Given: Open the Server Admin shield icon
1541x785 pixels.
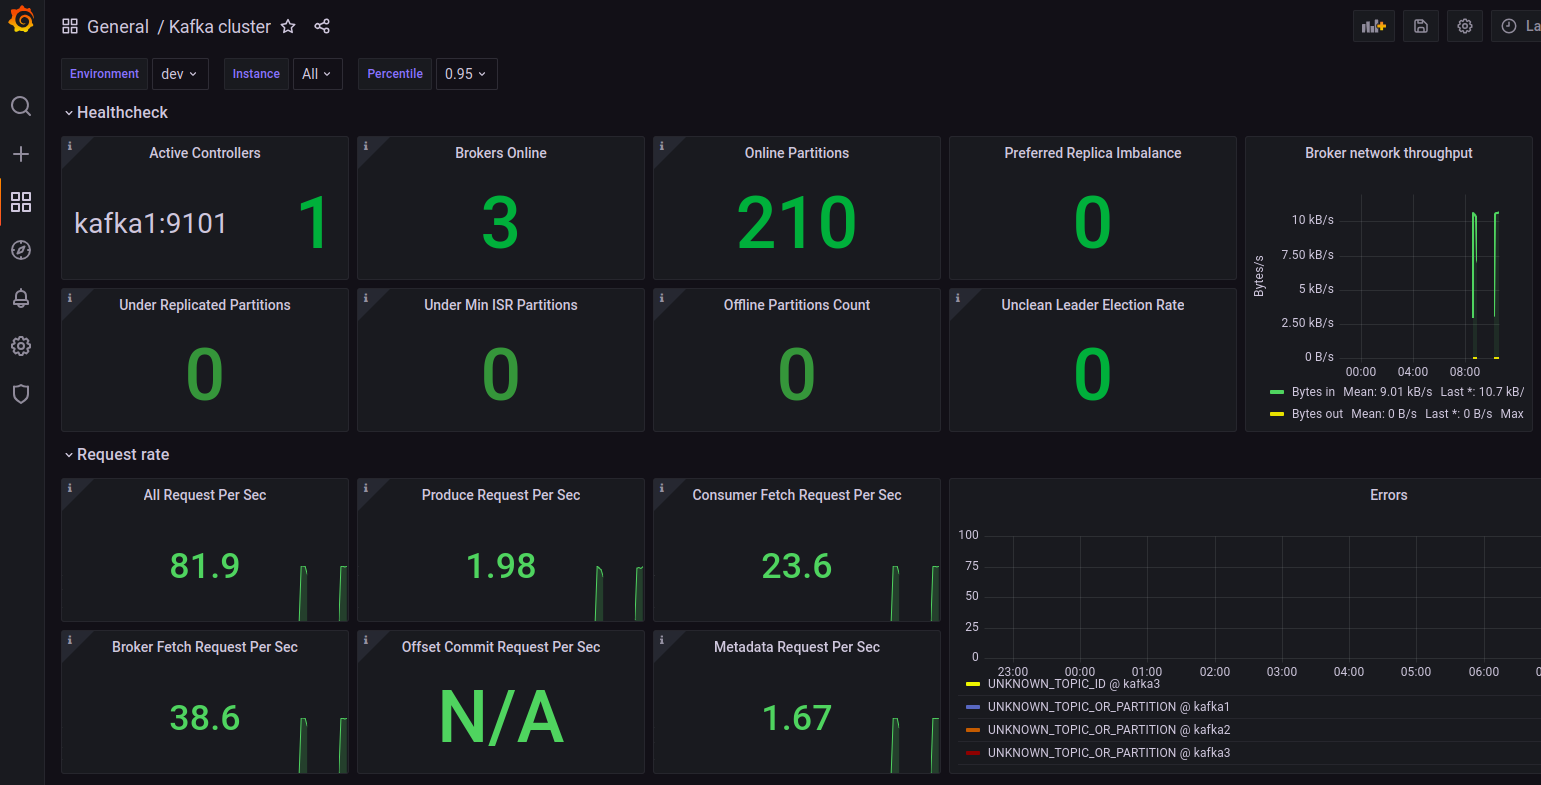Looking at the screenshot, I should [x=21, y=394].
